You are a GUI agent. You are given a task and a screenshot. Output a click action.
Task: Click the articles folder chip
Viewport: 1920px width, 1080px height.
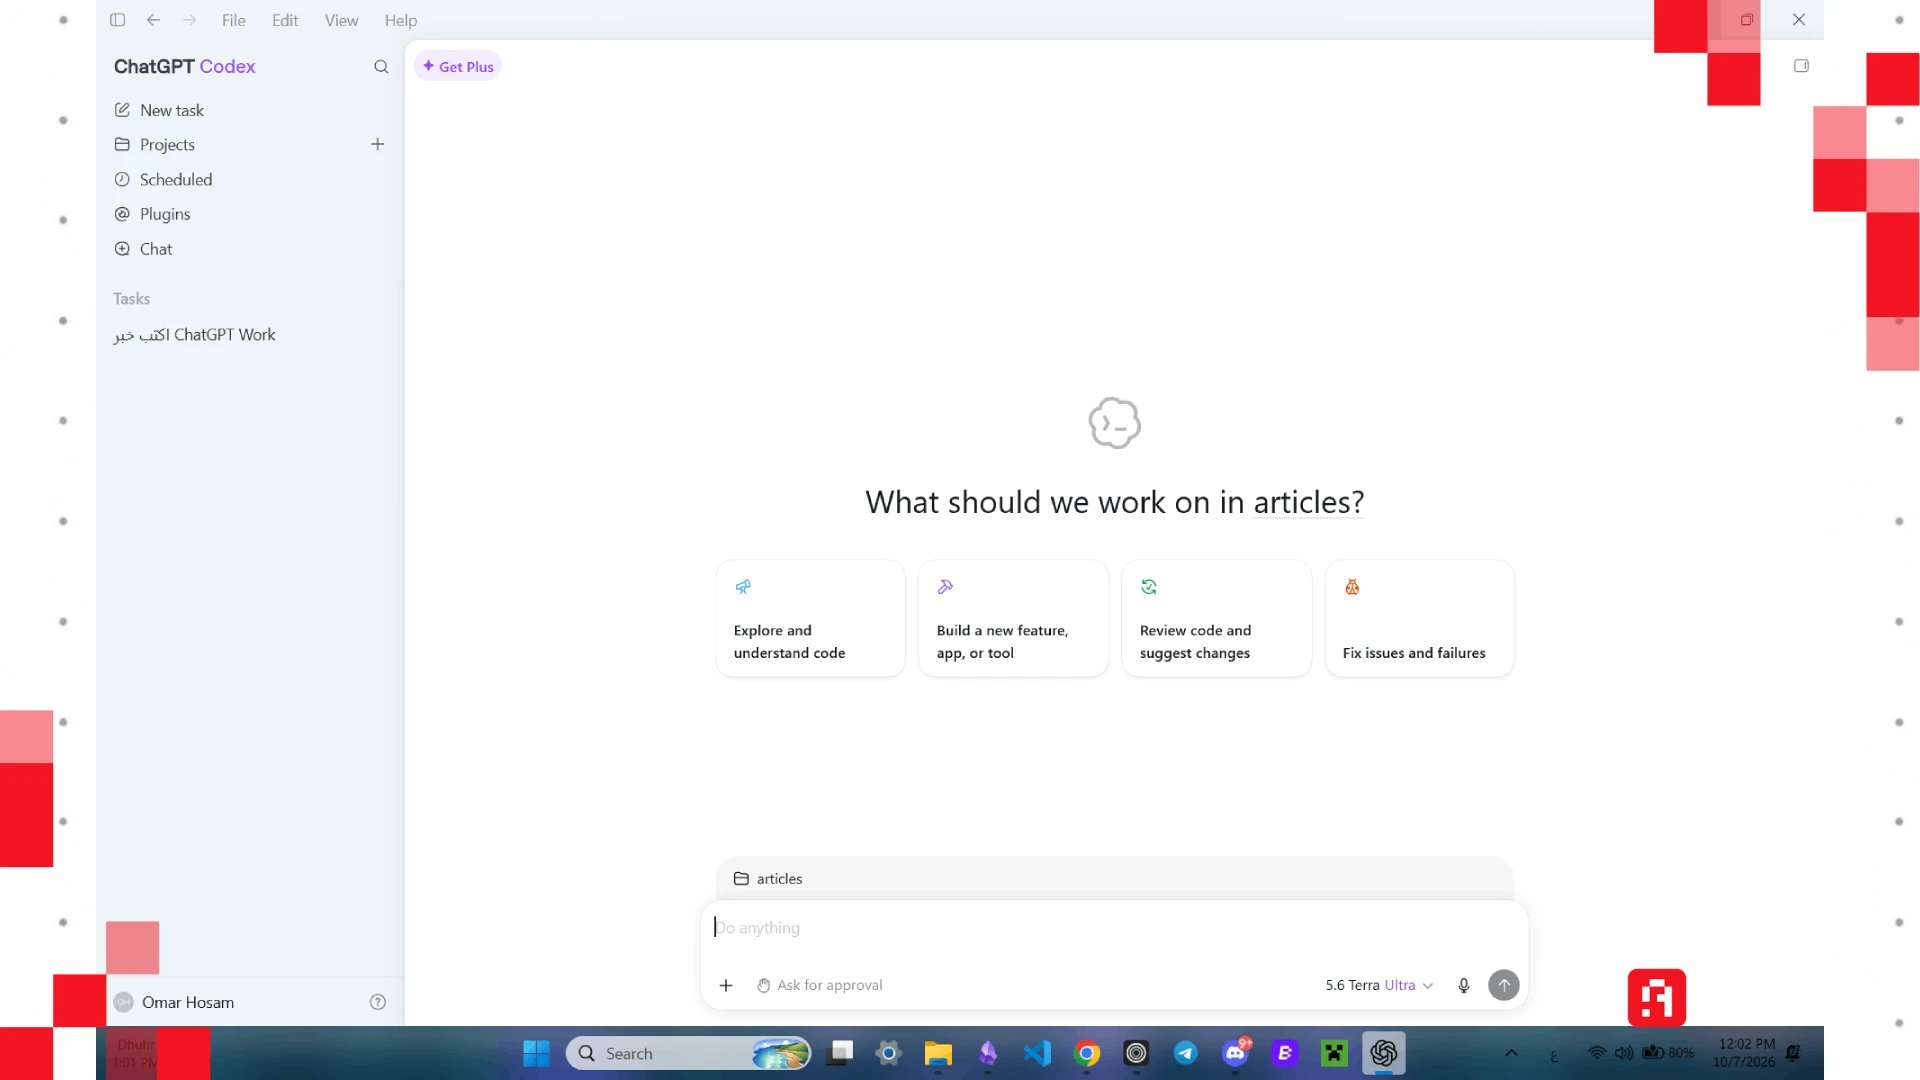pyautogui.click(x=768, y=879)
